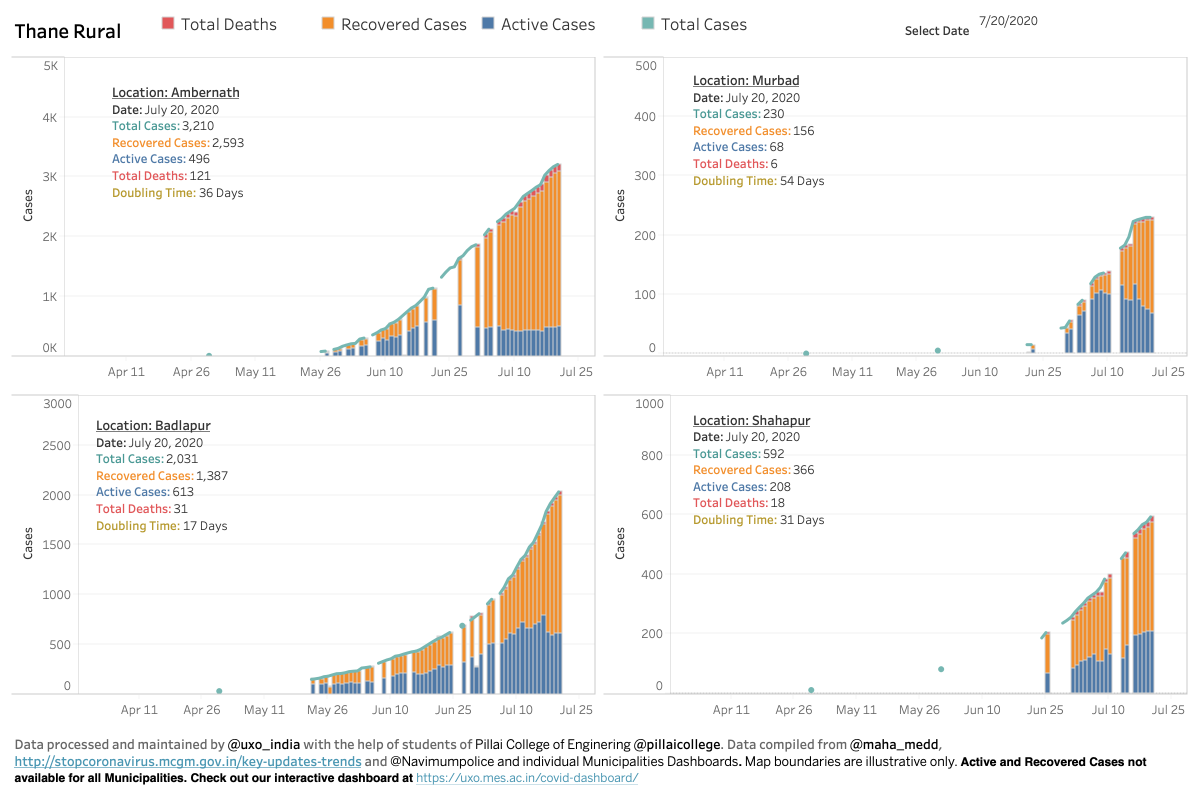The width and height of the screenshot is (1200, 800).
Task: Select the Recovered Cases legend label
Action: 404,24
